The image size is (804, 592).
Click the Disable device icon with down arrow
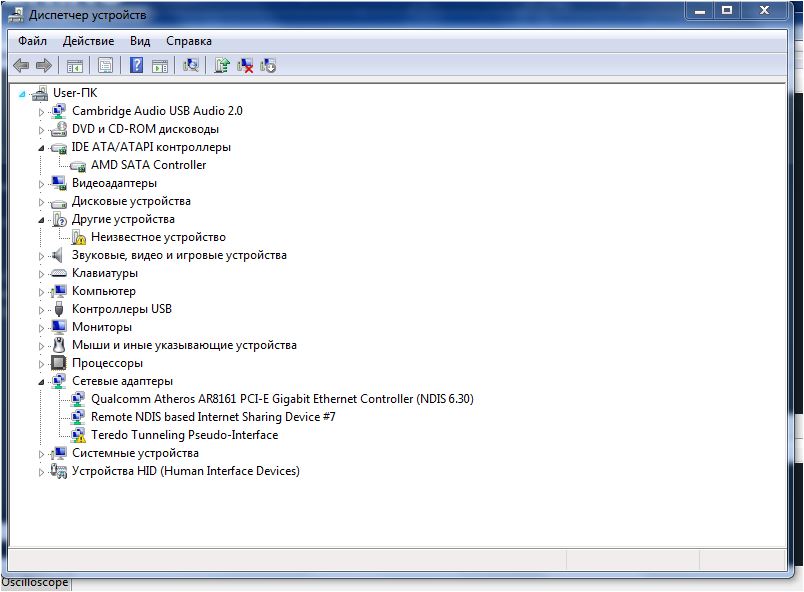pos(268,66)
